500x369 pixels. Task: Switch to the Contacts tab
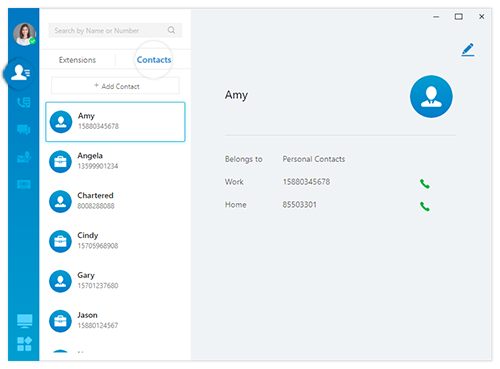pyautogui.click(x=154, y=60)
